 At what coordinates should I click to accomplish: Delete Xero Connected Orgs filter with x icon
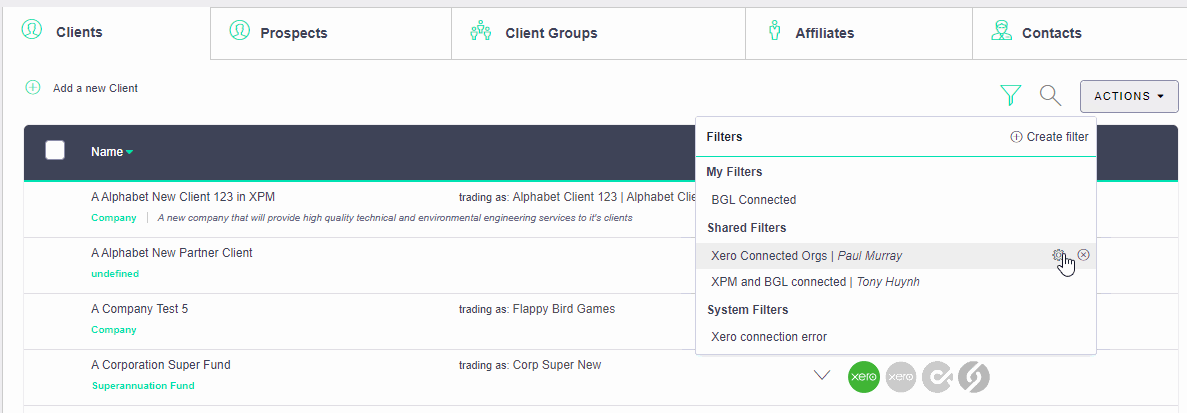(1083, 255)
